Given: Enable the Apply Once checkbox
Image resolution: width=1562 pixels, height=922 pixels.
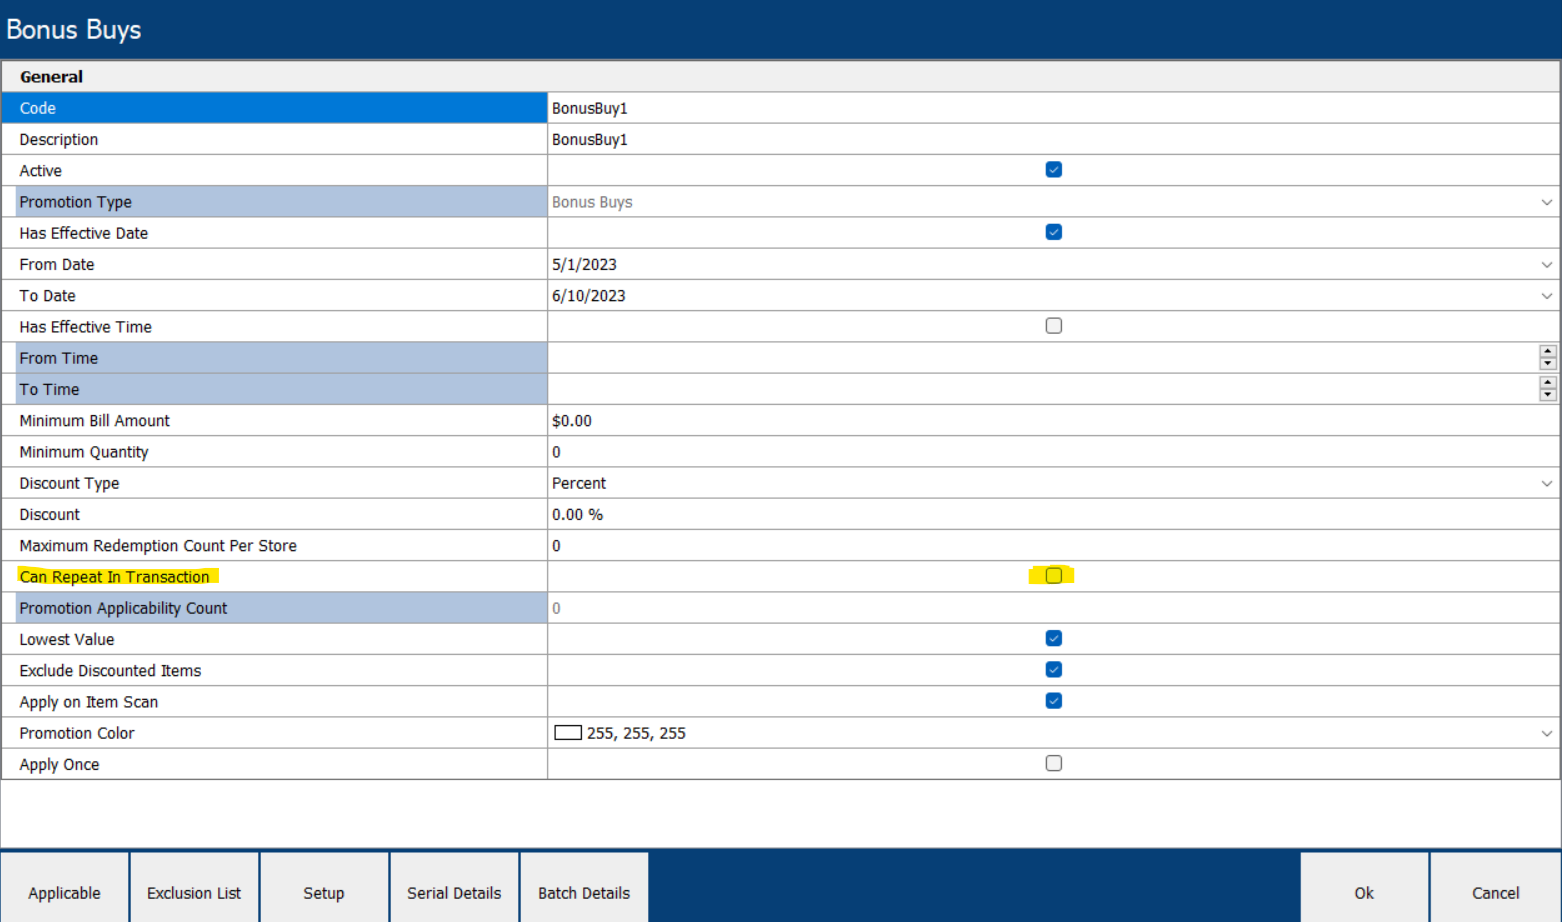Looking at the screenshot, I should click(1053, 764).
